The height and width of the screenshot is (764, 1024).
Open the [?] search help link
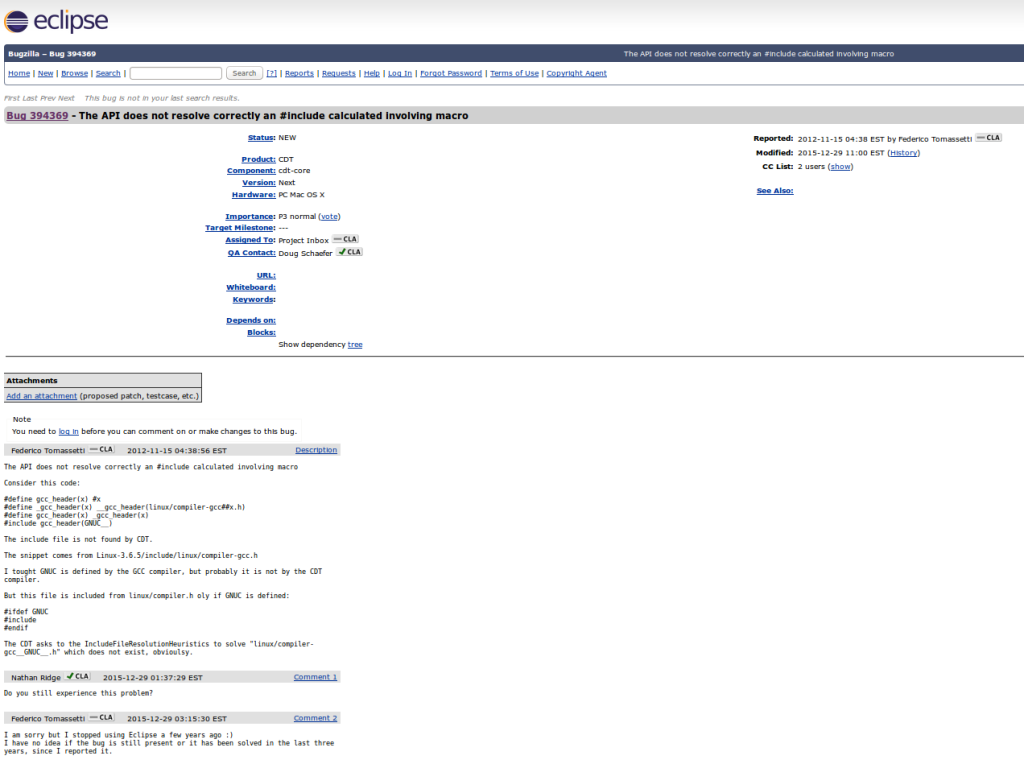(x=271, y=73)
